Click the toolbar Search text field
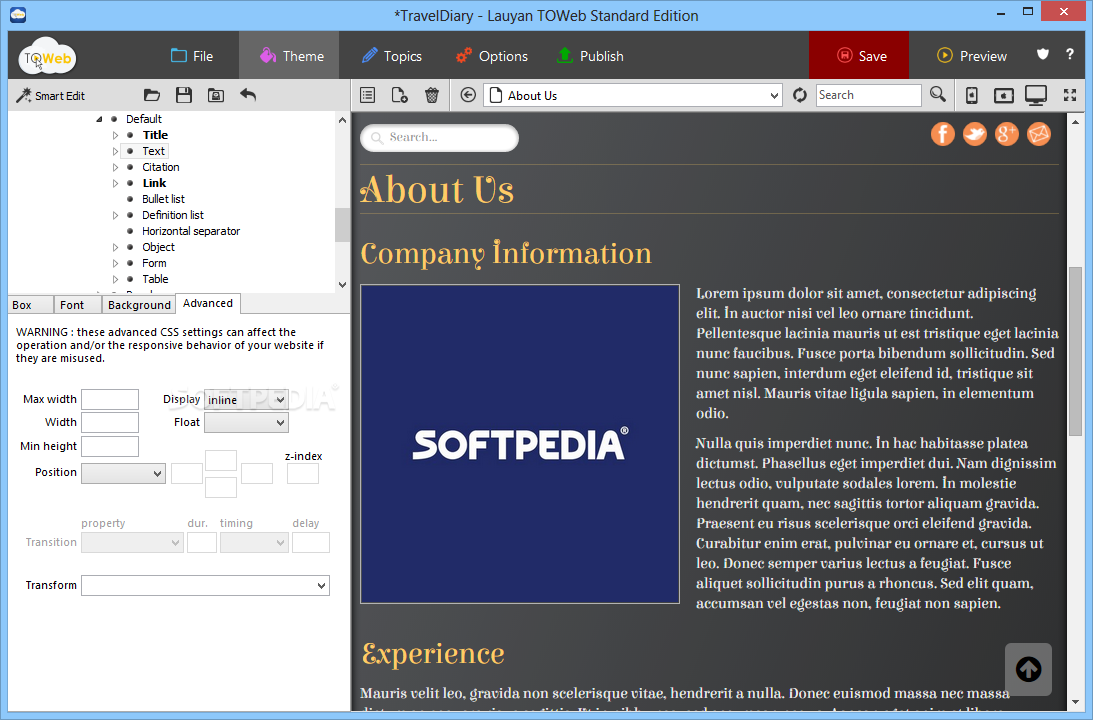1093x720 pixels. [x=869, y=95]
